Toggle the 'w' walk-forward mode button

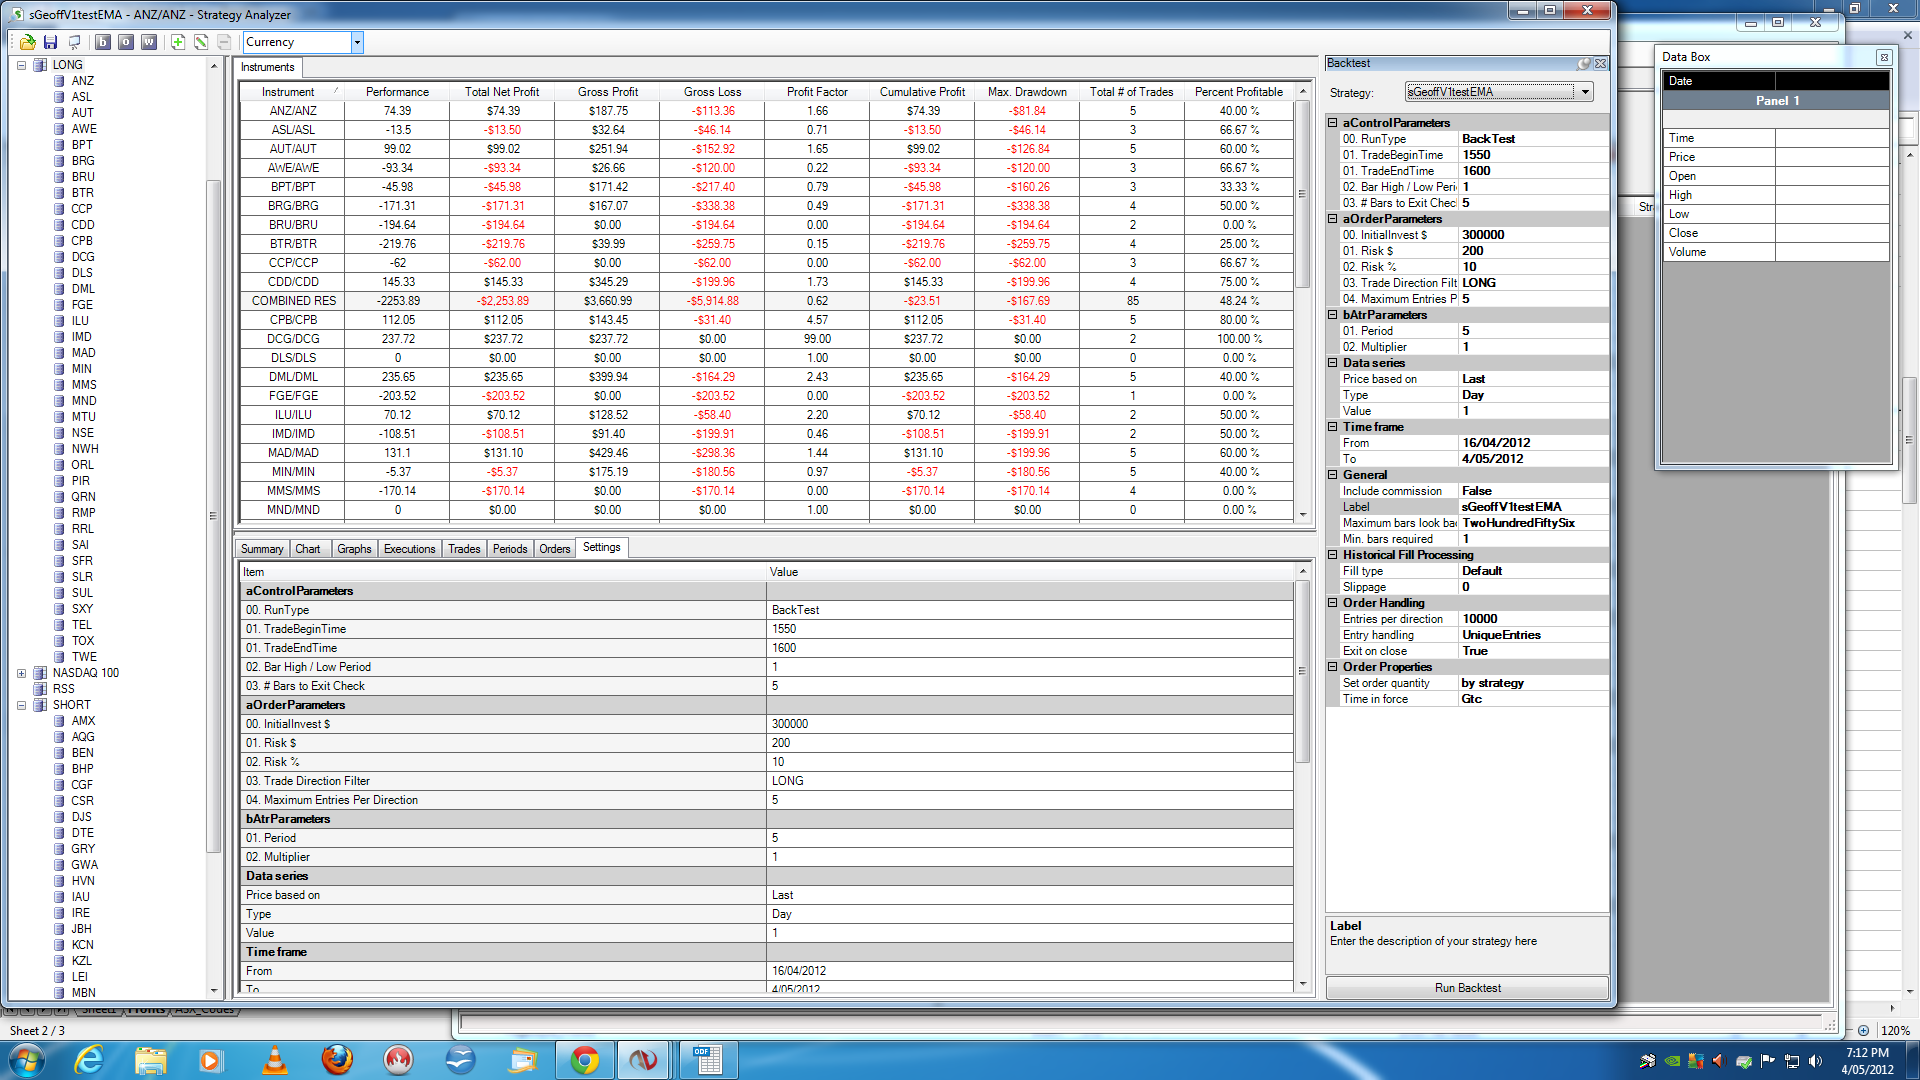point(149,42)
